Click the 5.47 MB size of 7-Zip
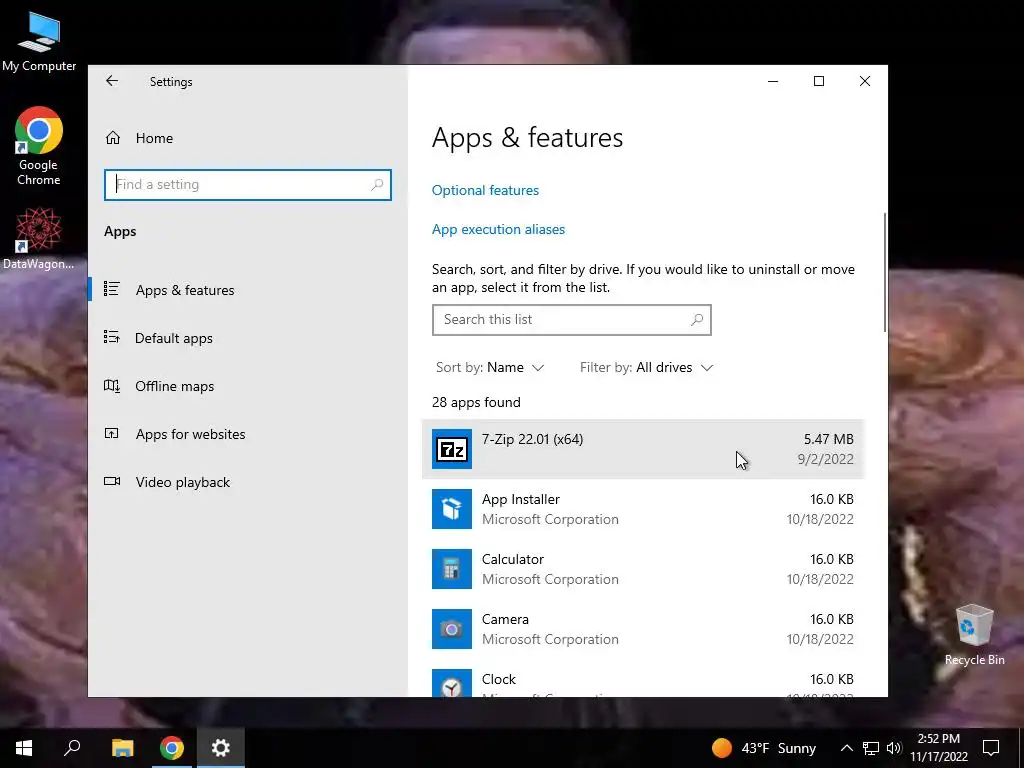The width and height of the screenshot is (1024, 768). [828, 439]
